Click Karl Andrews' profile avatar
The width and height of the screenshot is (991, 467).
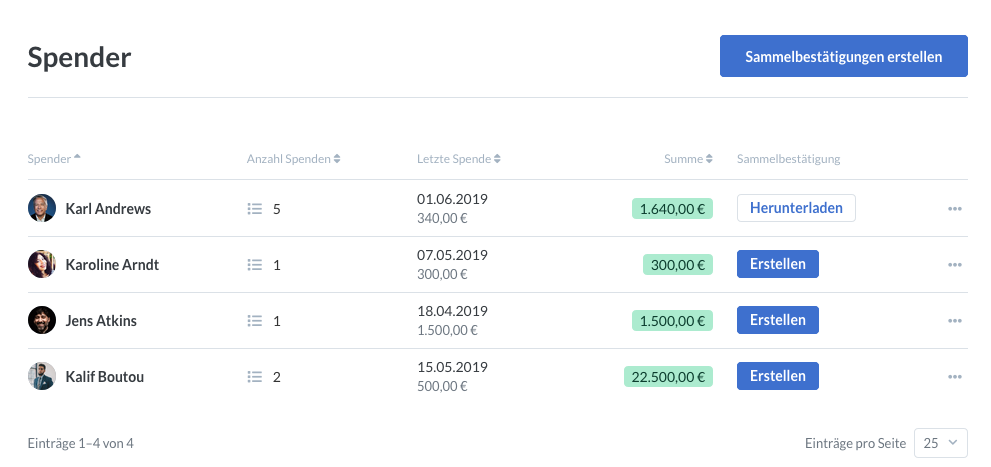[41, 209]
